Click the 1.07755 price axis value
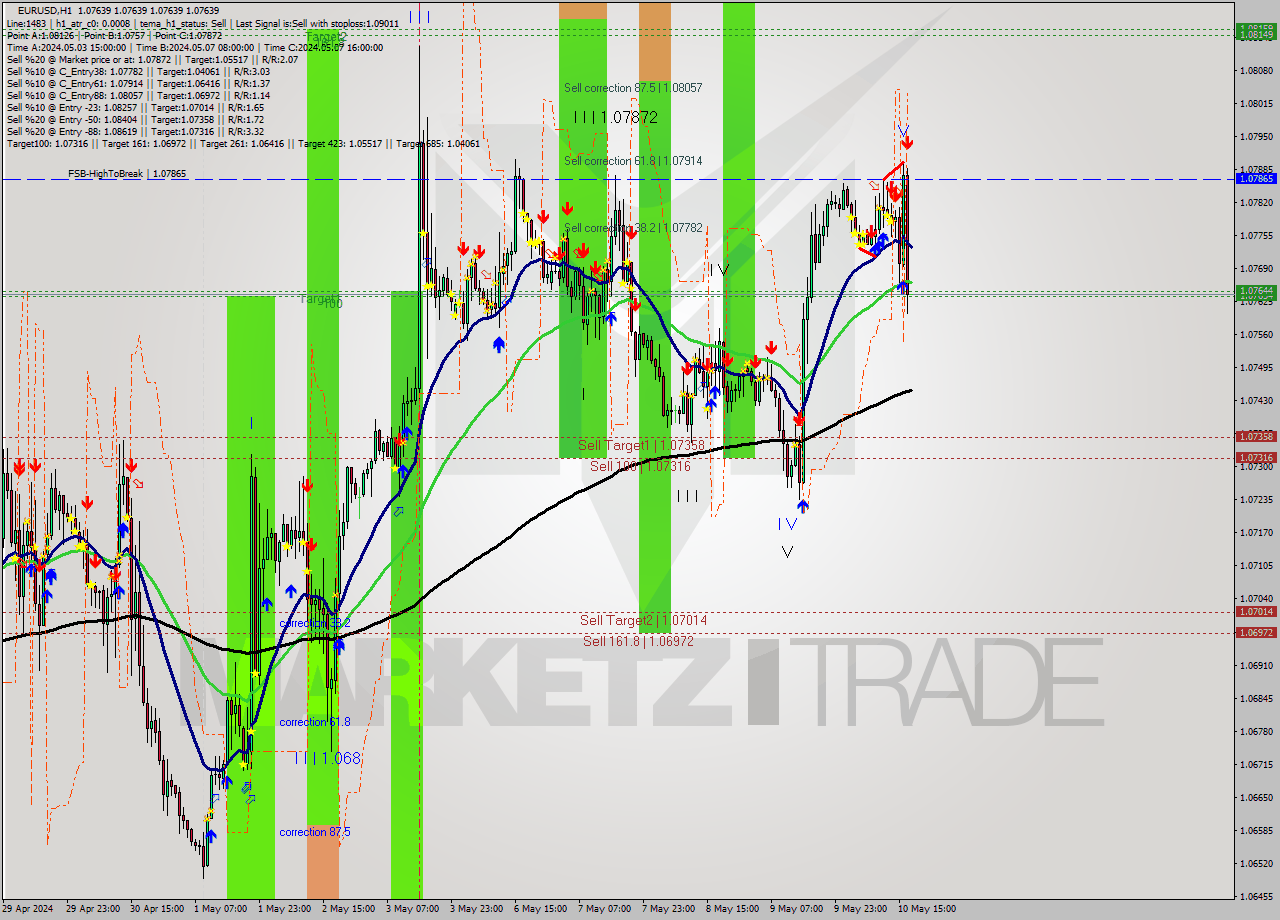 (x=1256, y=235)
